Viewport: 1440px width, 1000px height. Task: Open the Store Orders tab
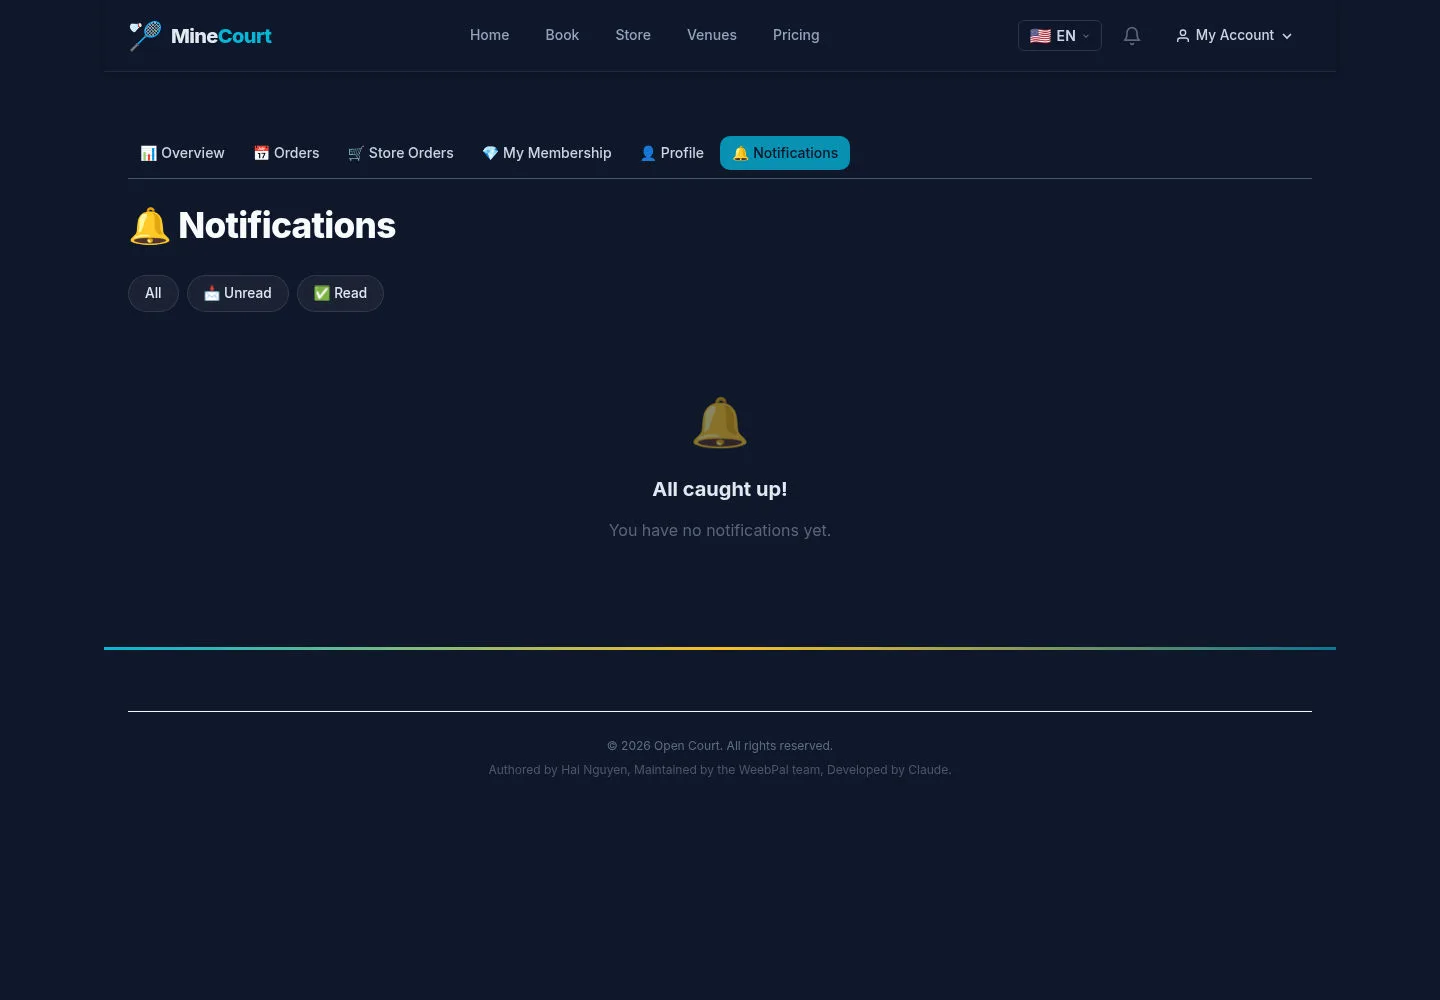click(400, 153)
